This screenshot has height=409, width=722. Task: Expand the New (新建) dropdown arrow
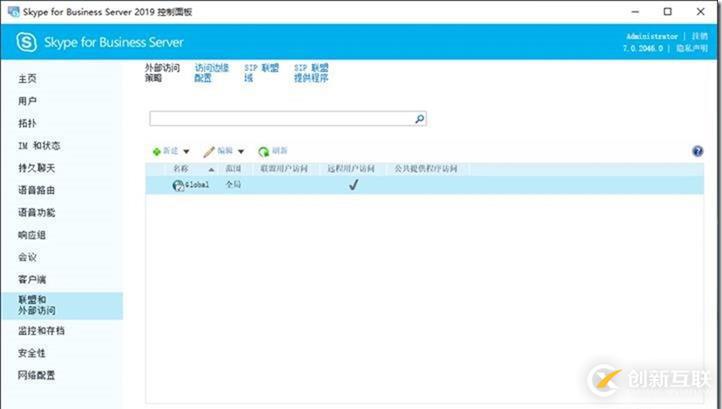coord(186,152)
